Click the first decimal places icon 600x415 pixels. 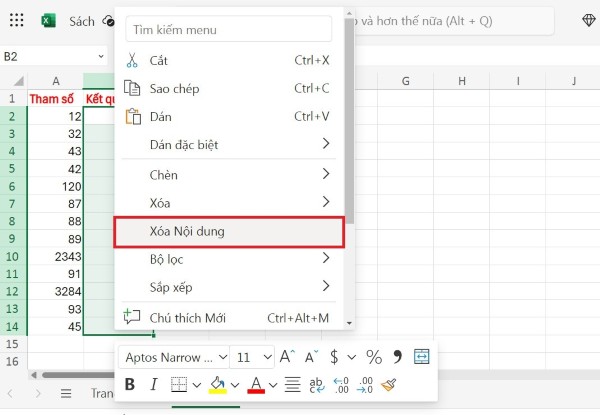click(x=341, y=385)
